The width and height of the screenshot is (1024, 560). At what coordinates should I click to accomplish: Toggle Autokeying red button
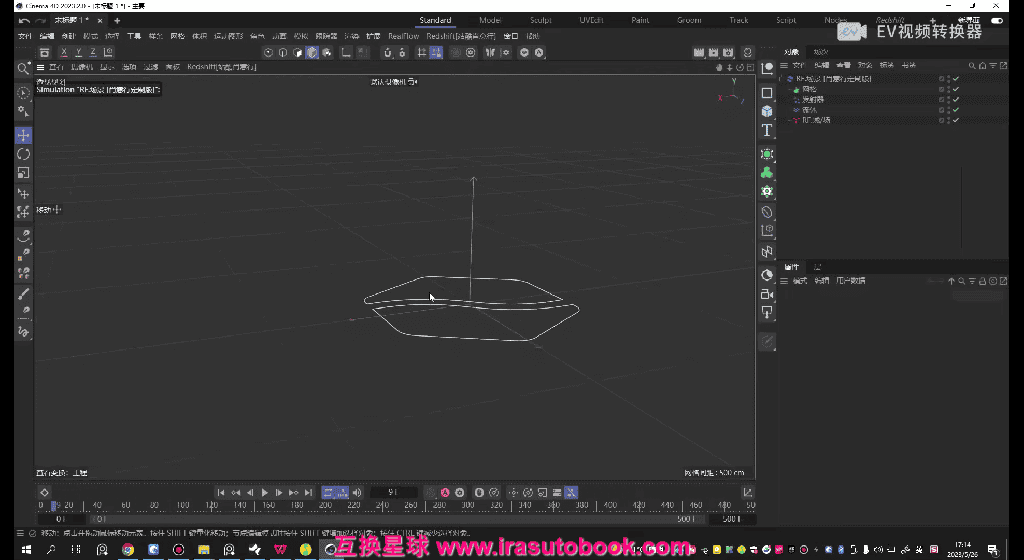click(x=445, y=493)
